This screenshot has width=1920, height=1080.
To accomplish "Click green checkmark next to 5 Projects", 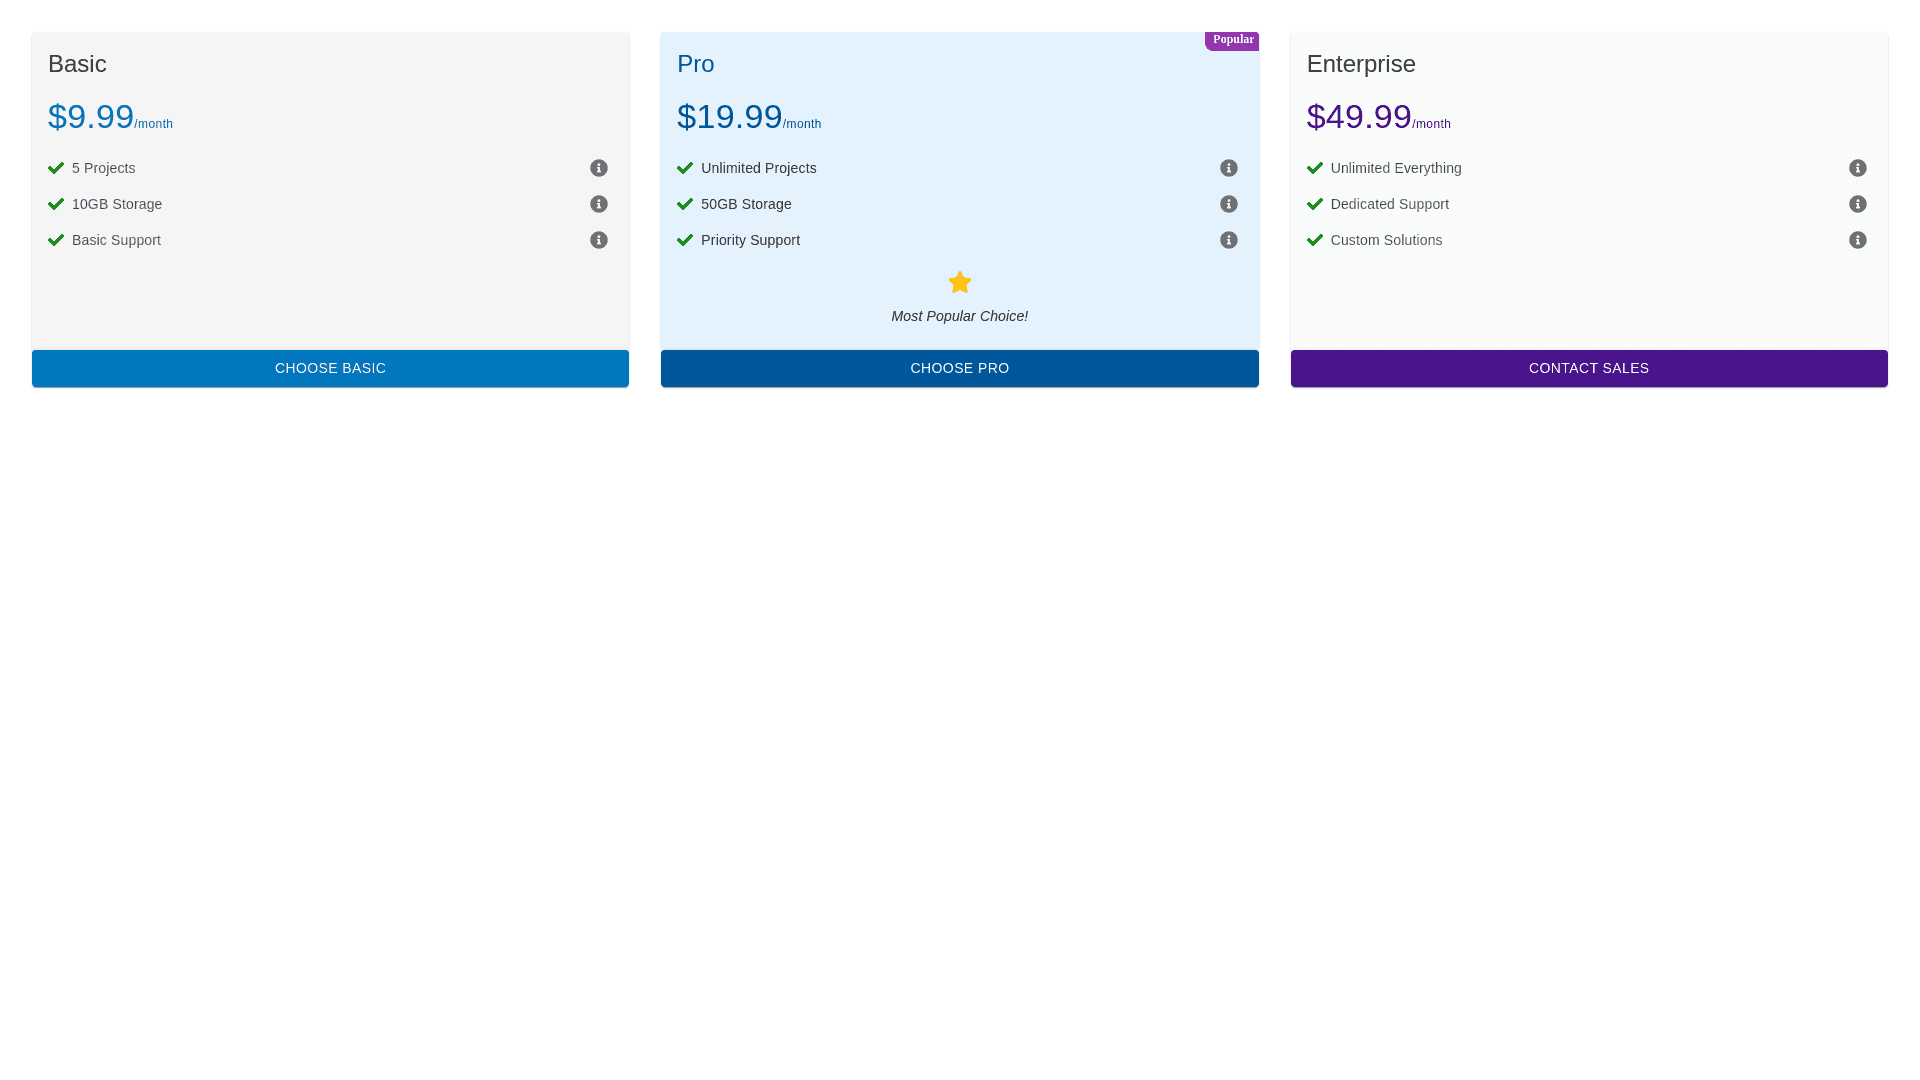I will (56, 168).
